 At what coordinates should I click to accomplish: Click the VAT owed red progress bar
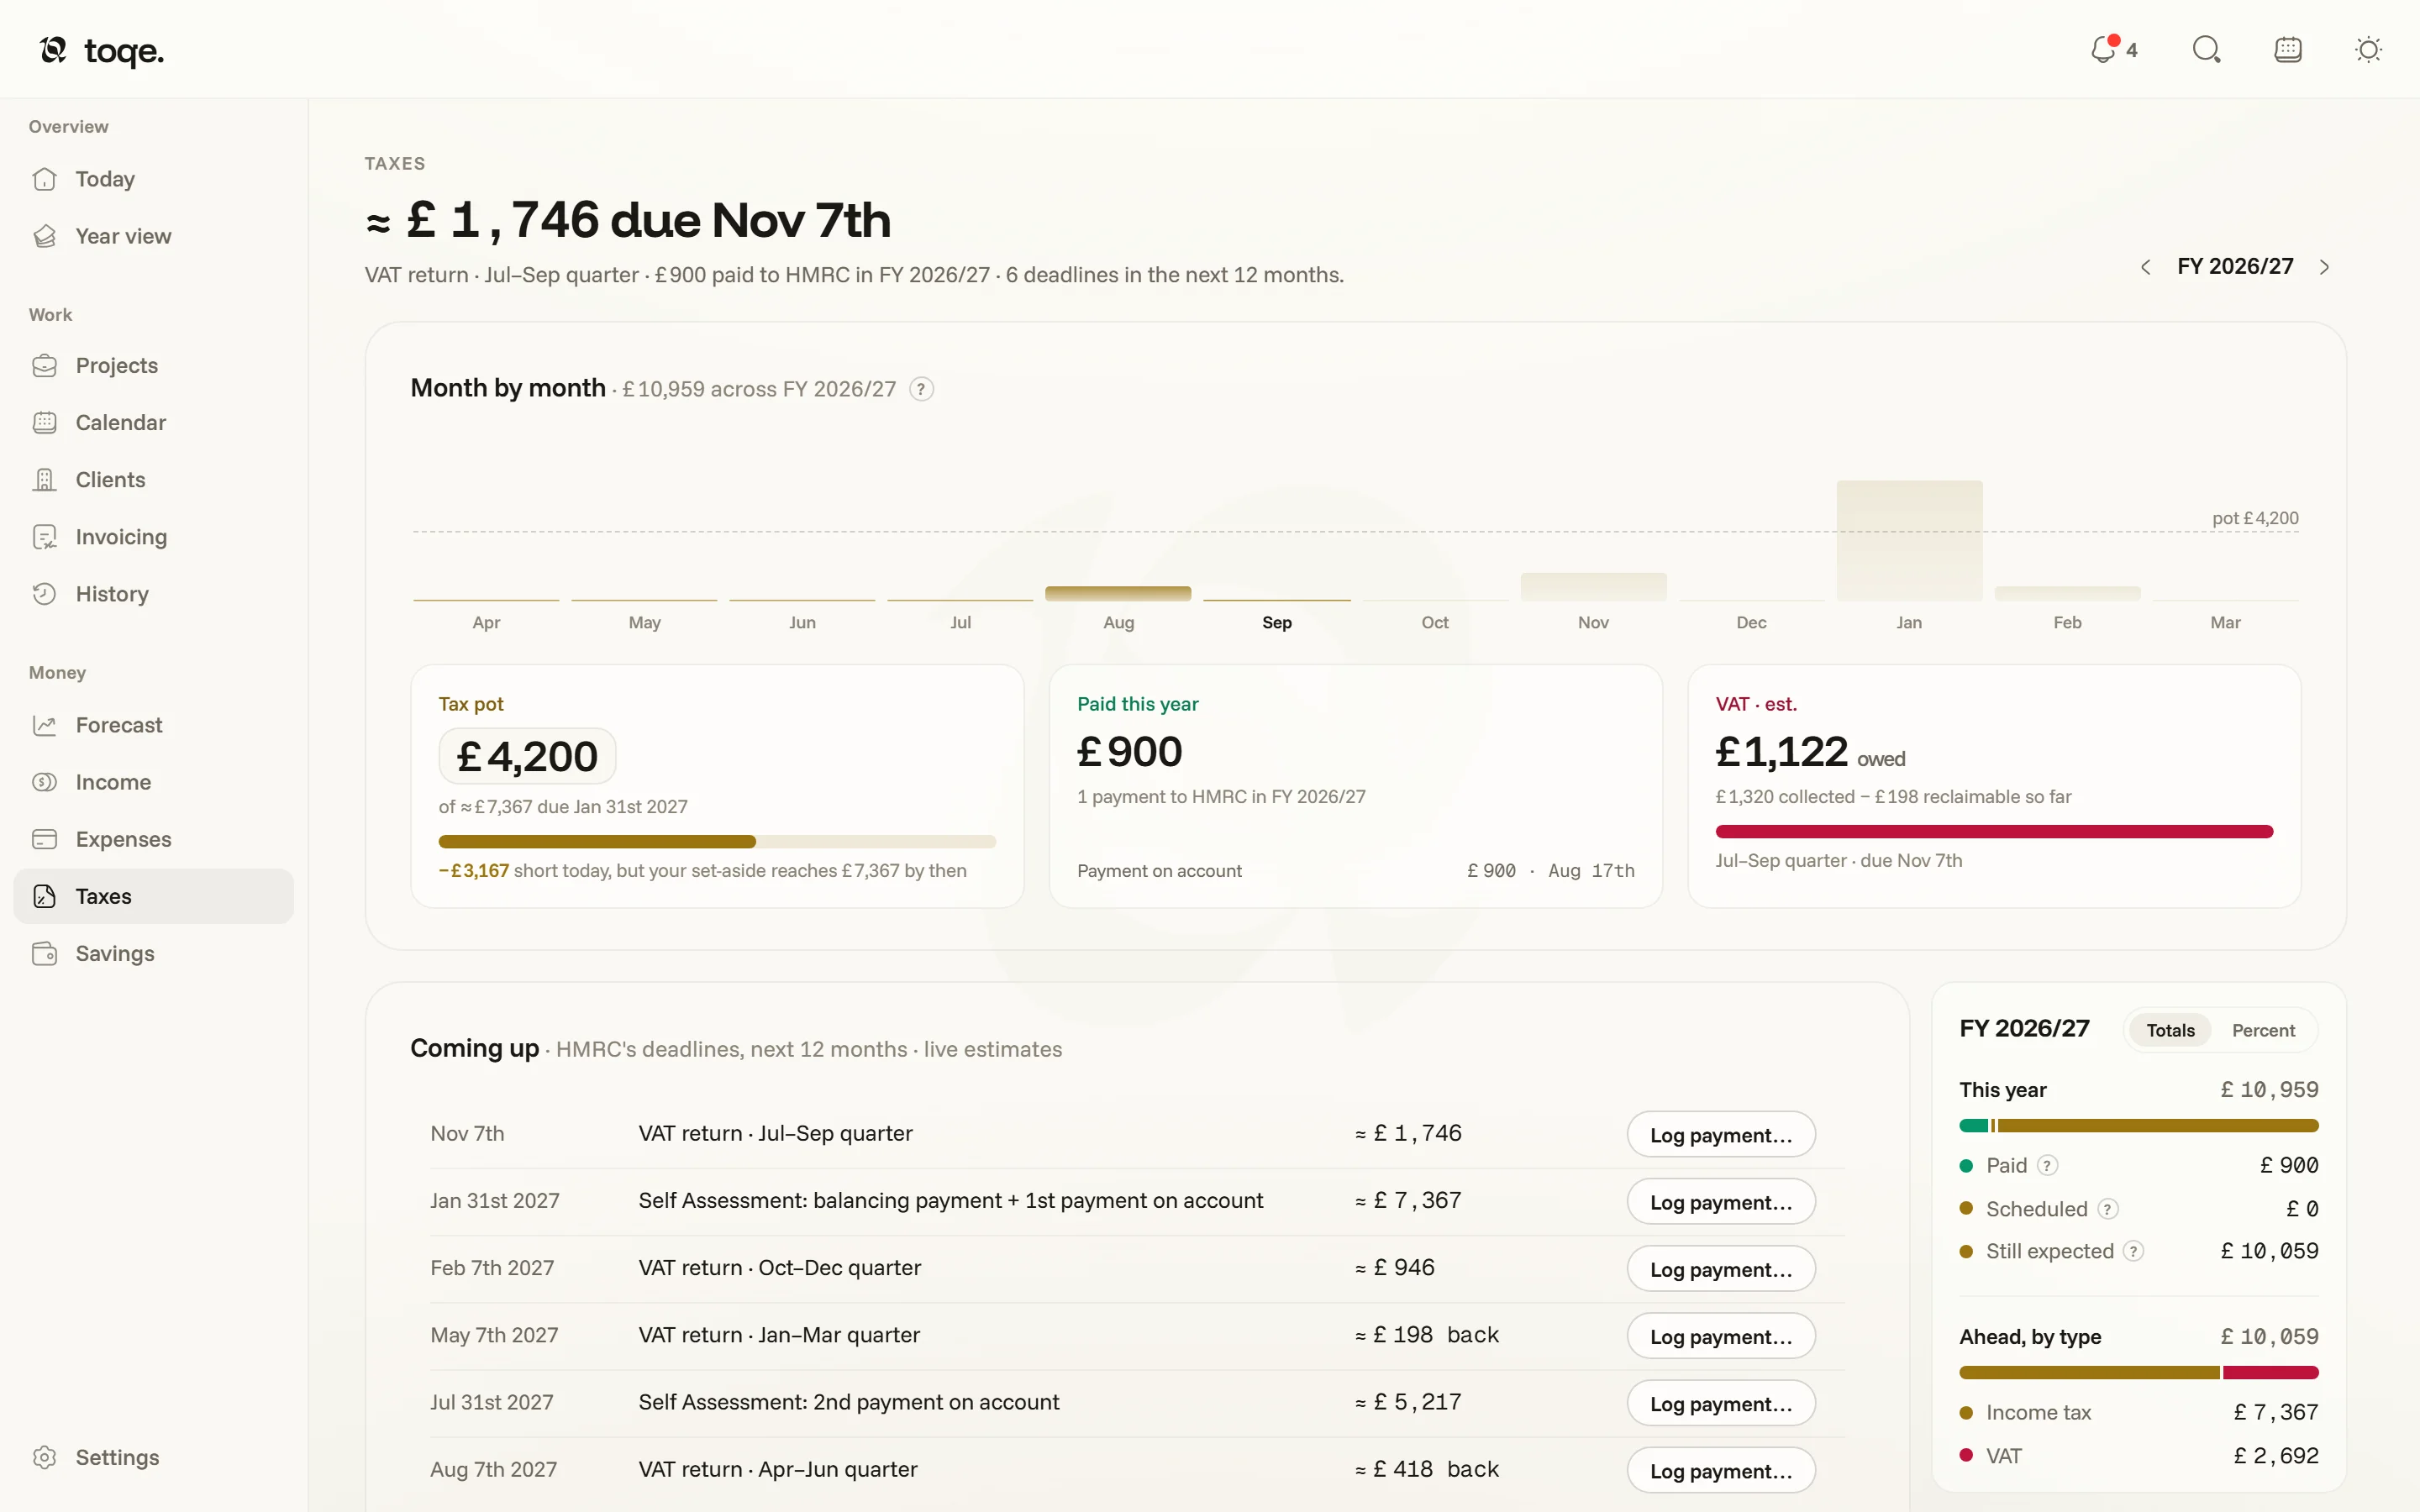pyautogui.click(x=1994, y=831)
